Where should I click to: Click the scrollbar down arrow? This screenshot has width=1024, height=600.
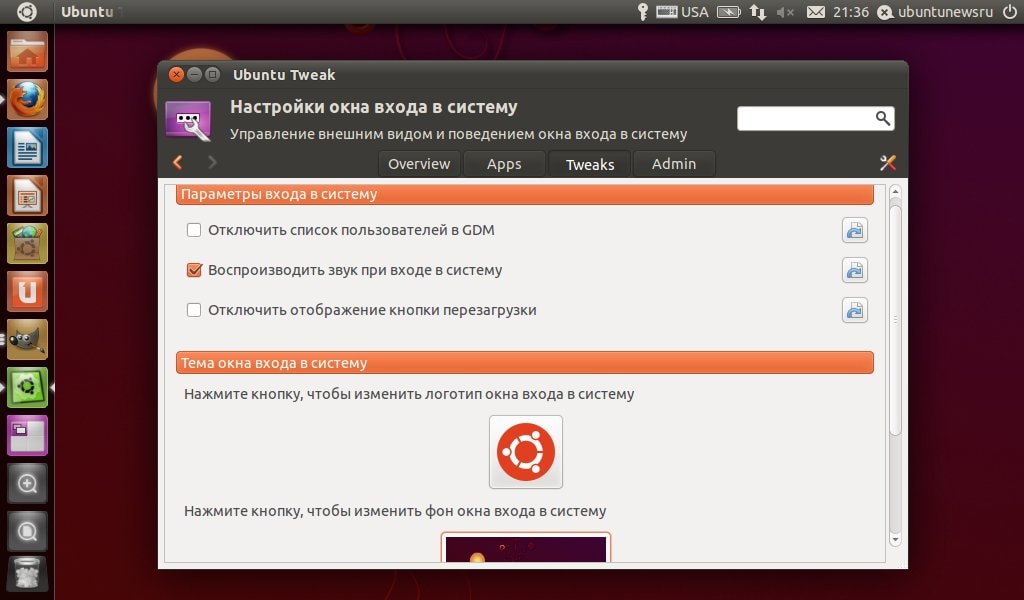click(x=895, y=540)
